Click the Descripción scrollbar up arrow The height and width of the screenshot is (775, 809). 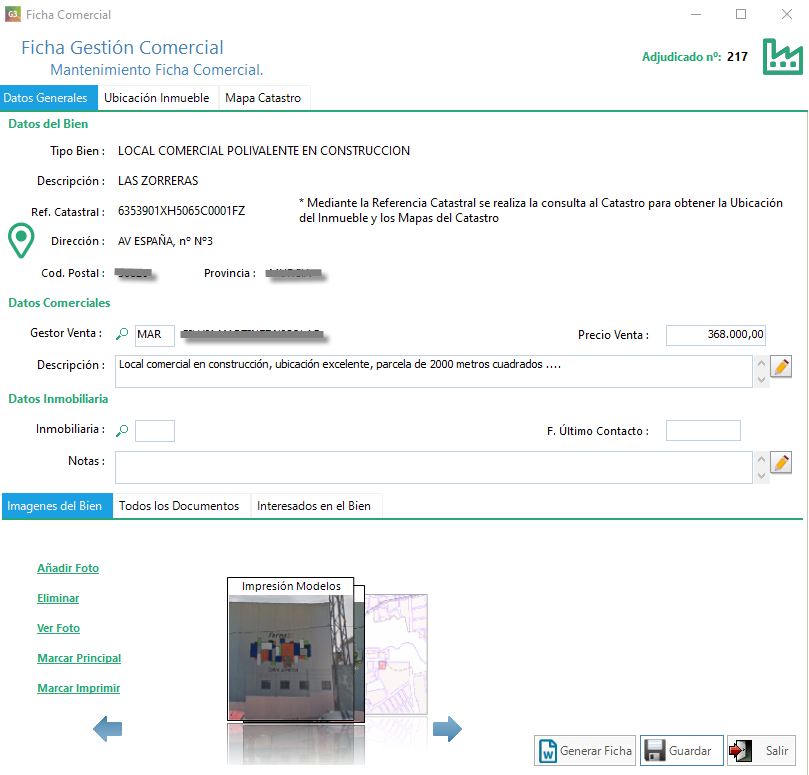click(761, 363)
